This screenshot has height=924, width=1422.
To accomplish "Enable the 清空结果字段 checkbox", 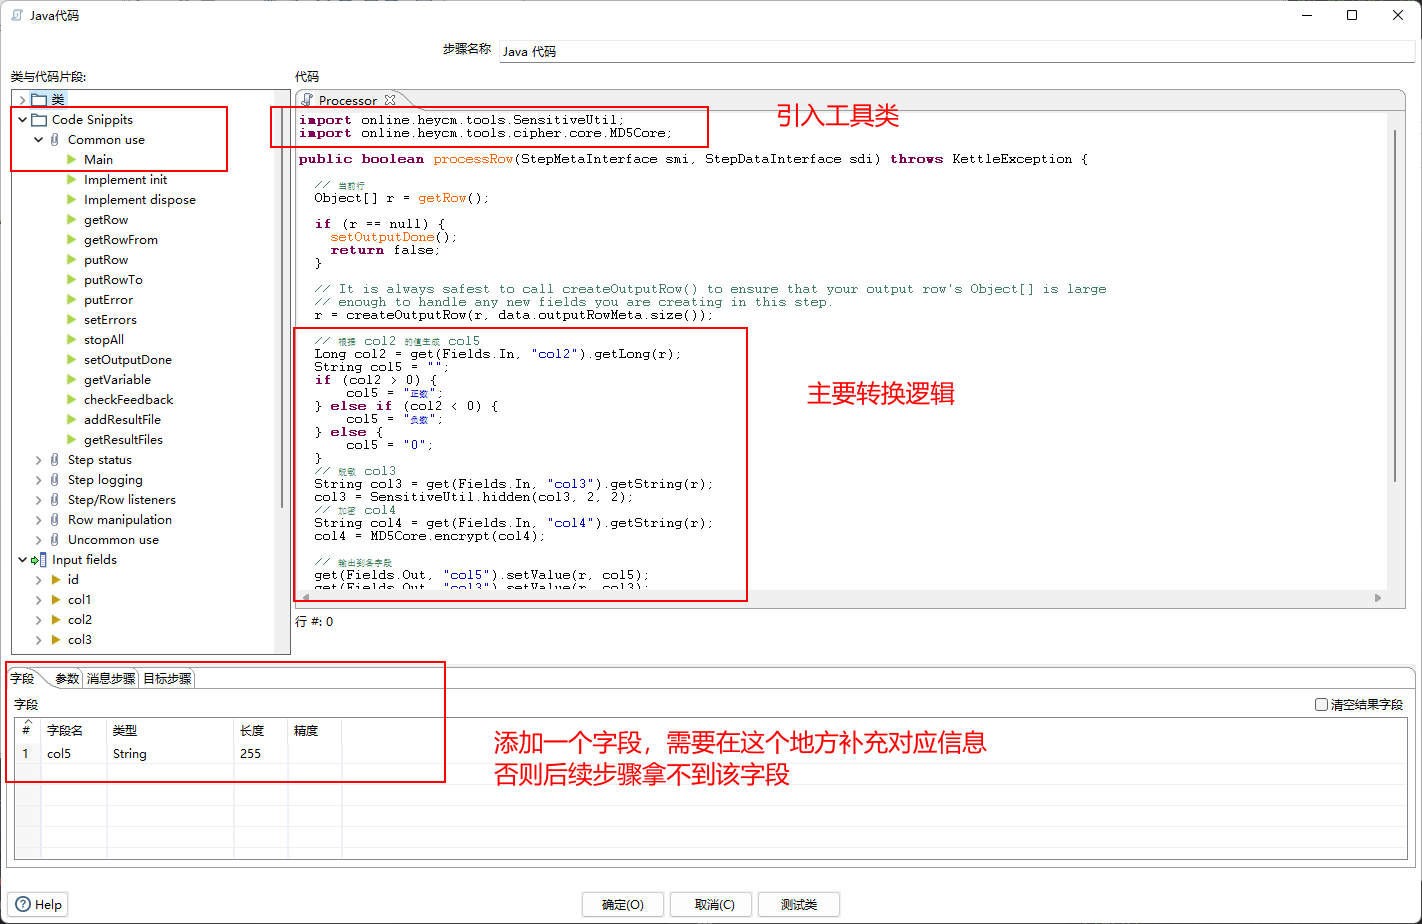I will (x=1321, y=705).
